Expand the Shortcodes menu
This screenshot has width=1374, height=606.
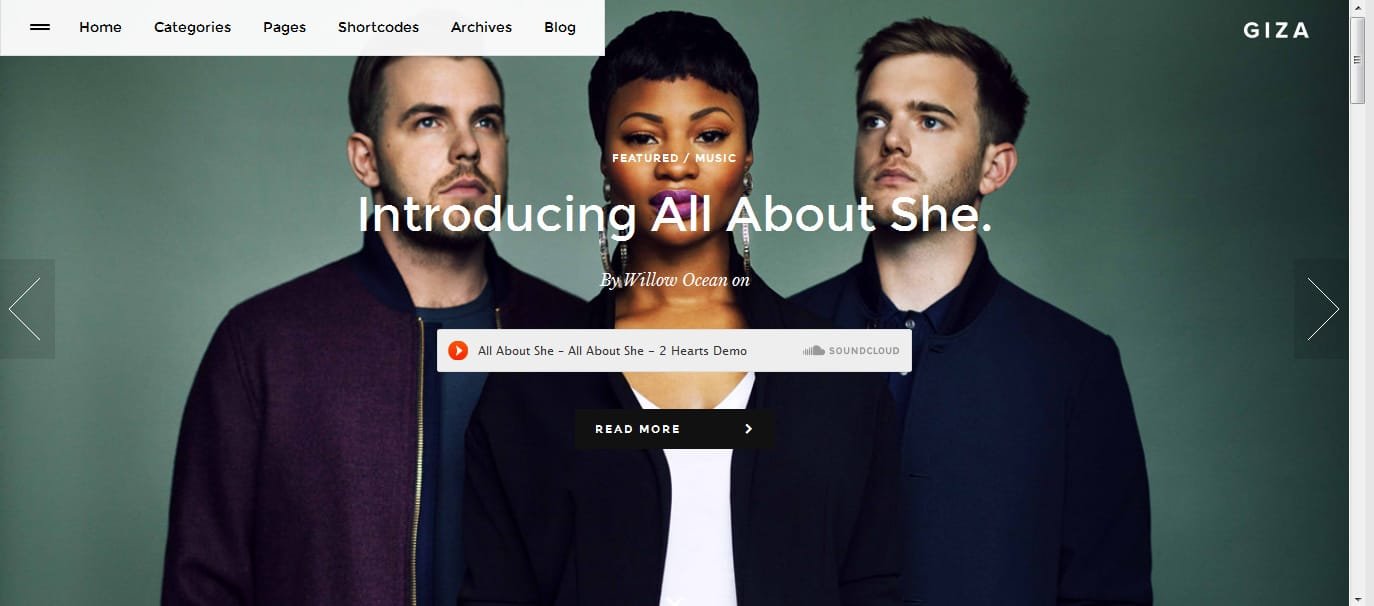tap(378, 28)
